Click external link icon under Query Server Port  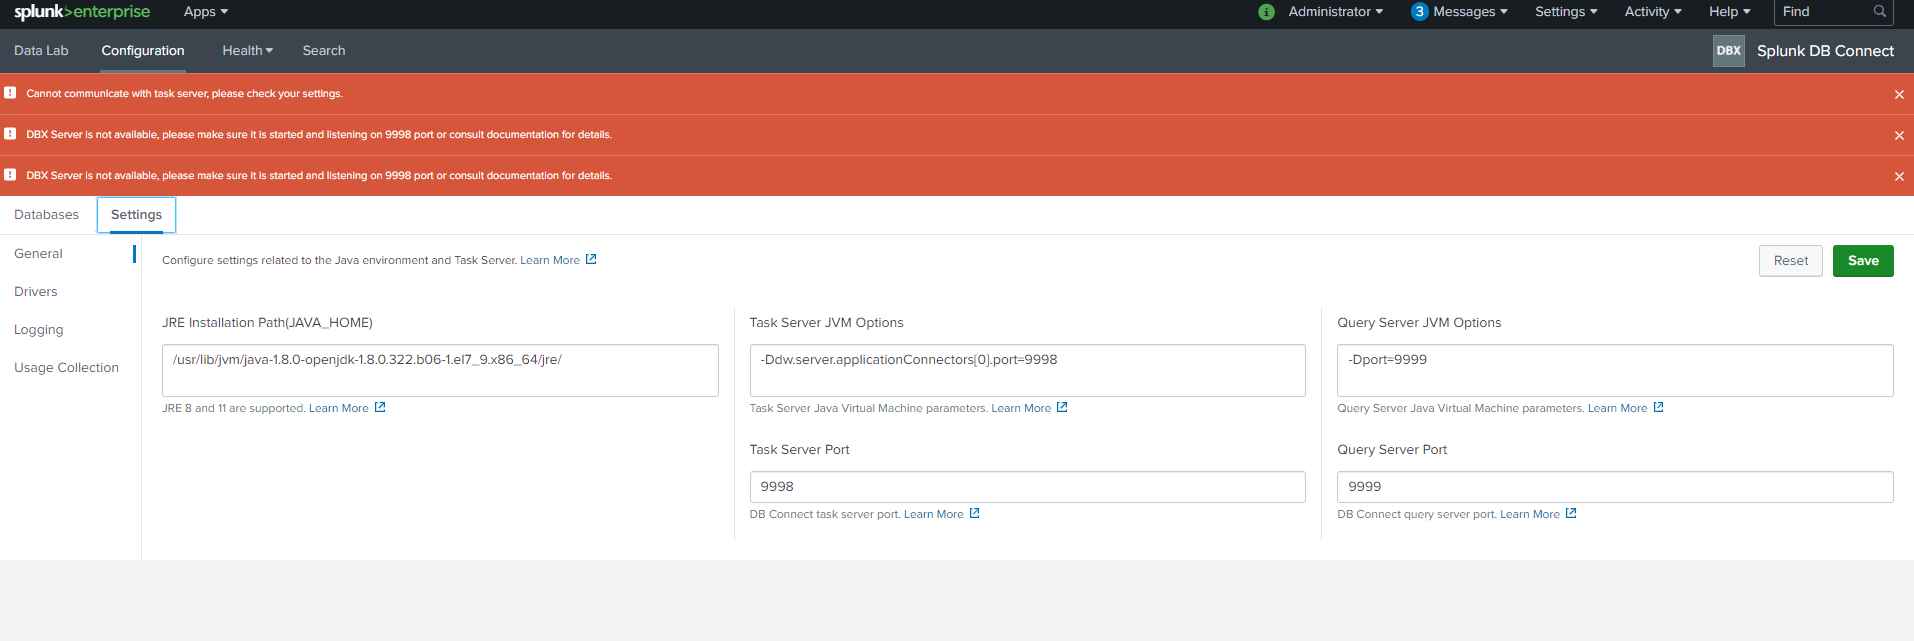[x=1571, y=514]
